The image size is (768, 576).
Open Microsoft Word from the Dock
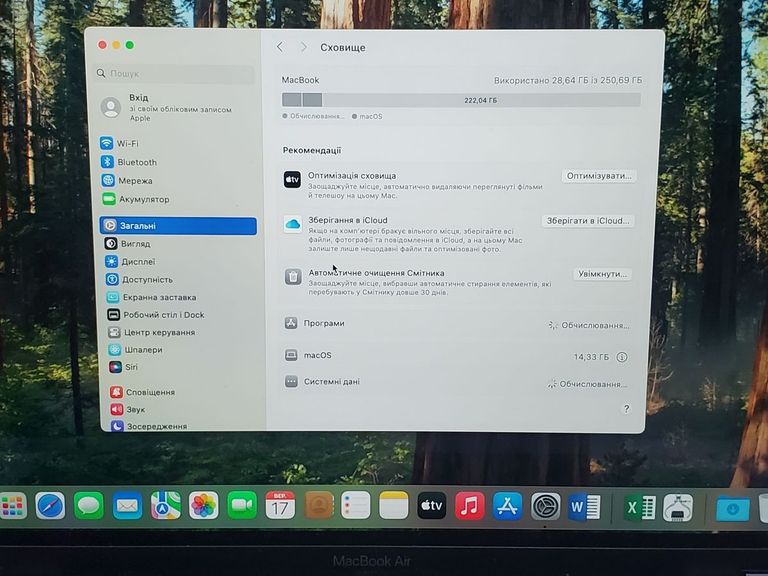point(584,507)
